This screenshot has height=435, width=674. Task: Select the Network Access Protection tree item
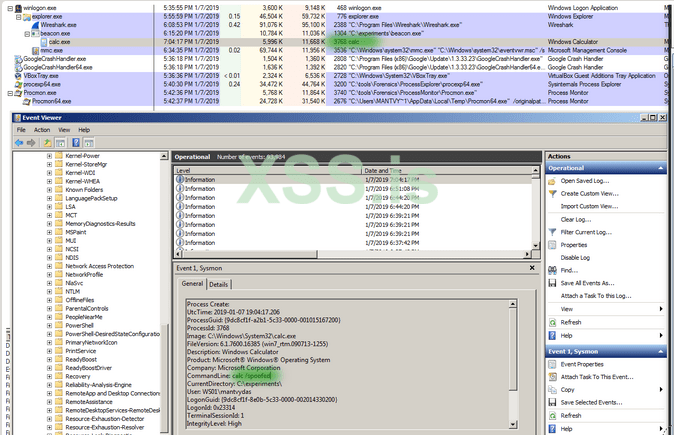click(99, 266)
